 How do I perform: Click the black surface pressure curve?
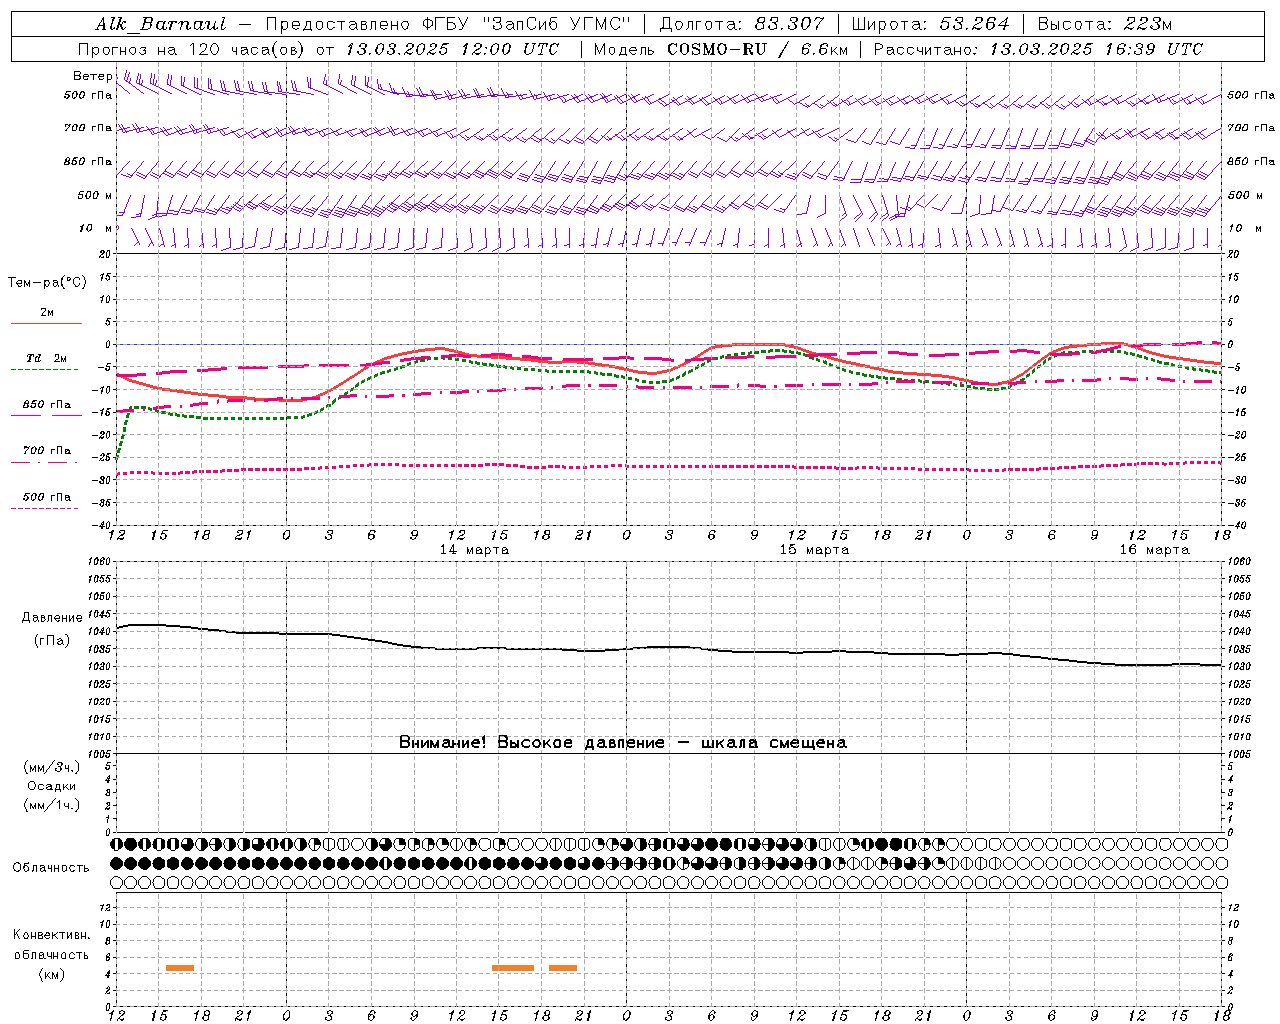(670, 647)
